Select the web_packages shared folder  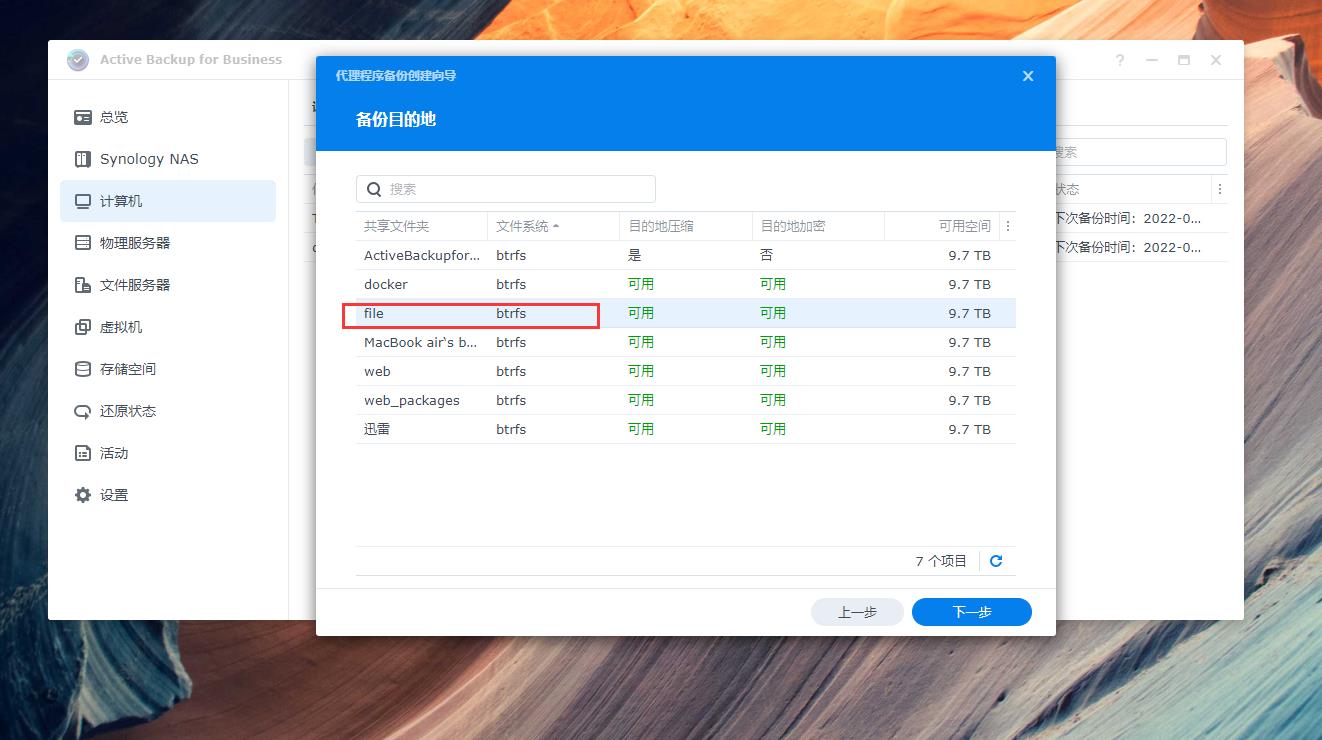(x=686, y=400)
